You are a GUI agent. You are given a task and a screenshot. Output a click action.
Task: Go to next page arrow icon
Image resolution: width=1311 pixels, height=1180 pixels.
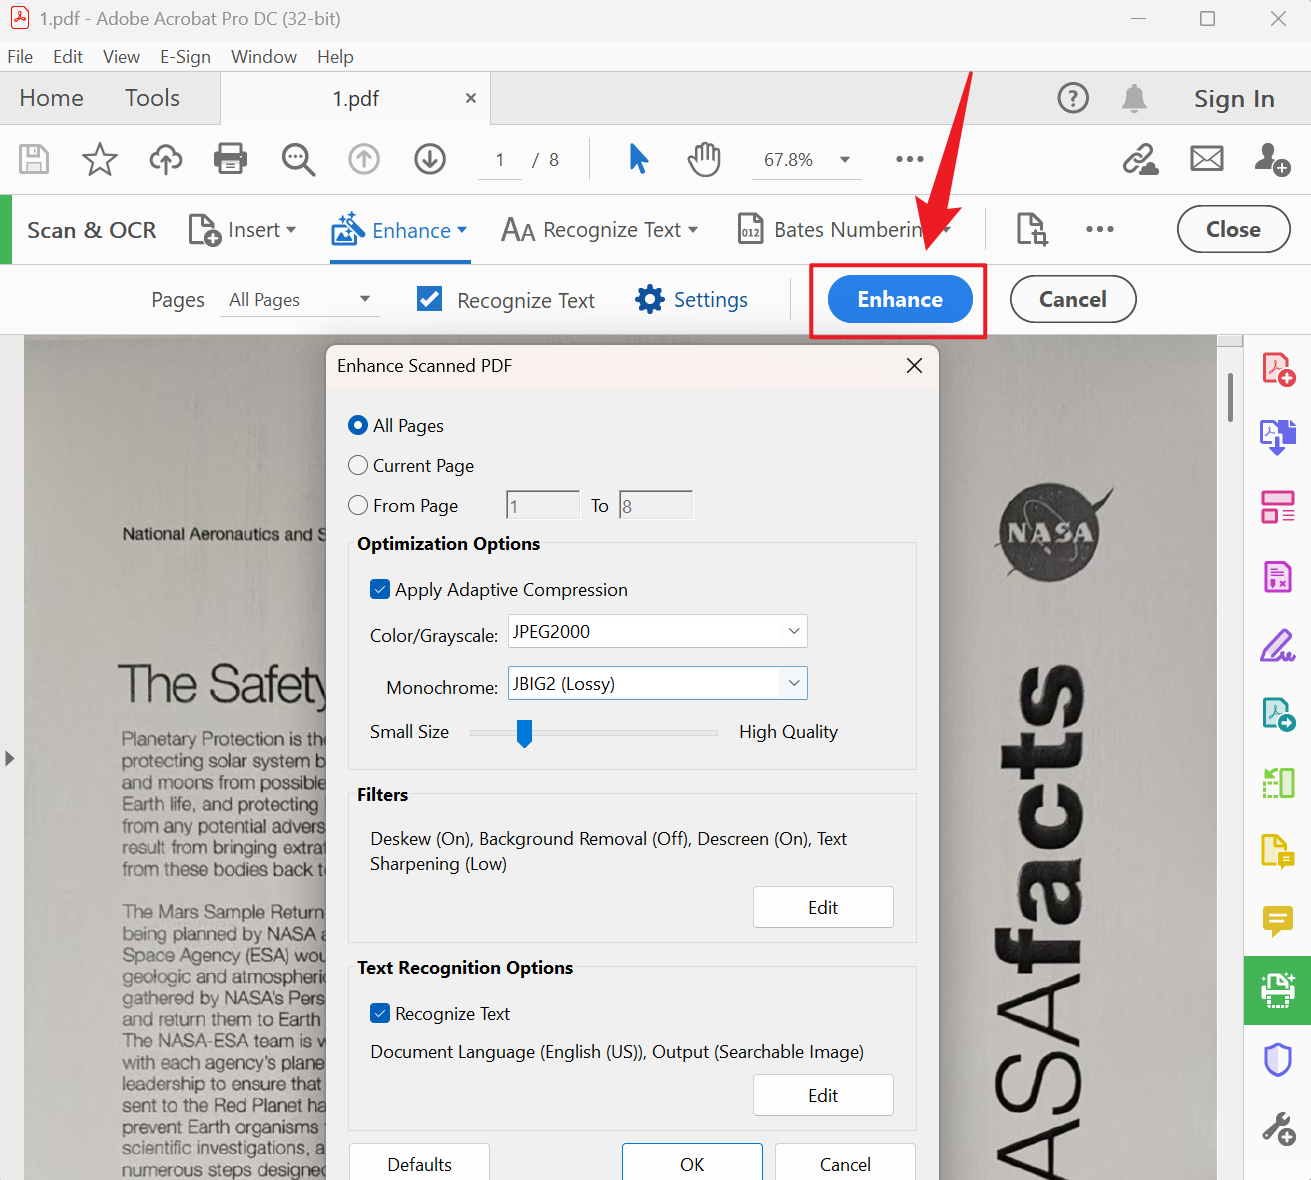430,159
